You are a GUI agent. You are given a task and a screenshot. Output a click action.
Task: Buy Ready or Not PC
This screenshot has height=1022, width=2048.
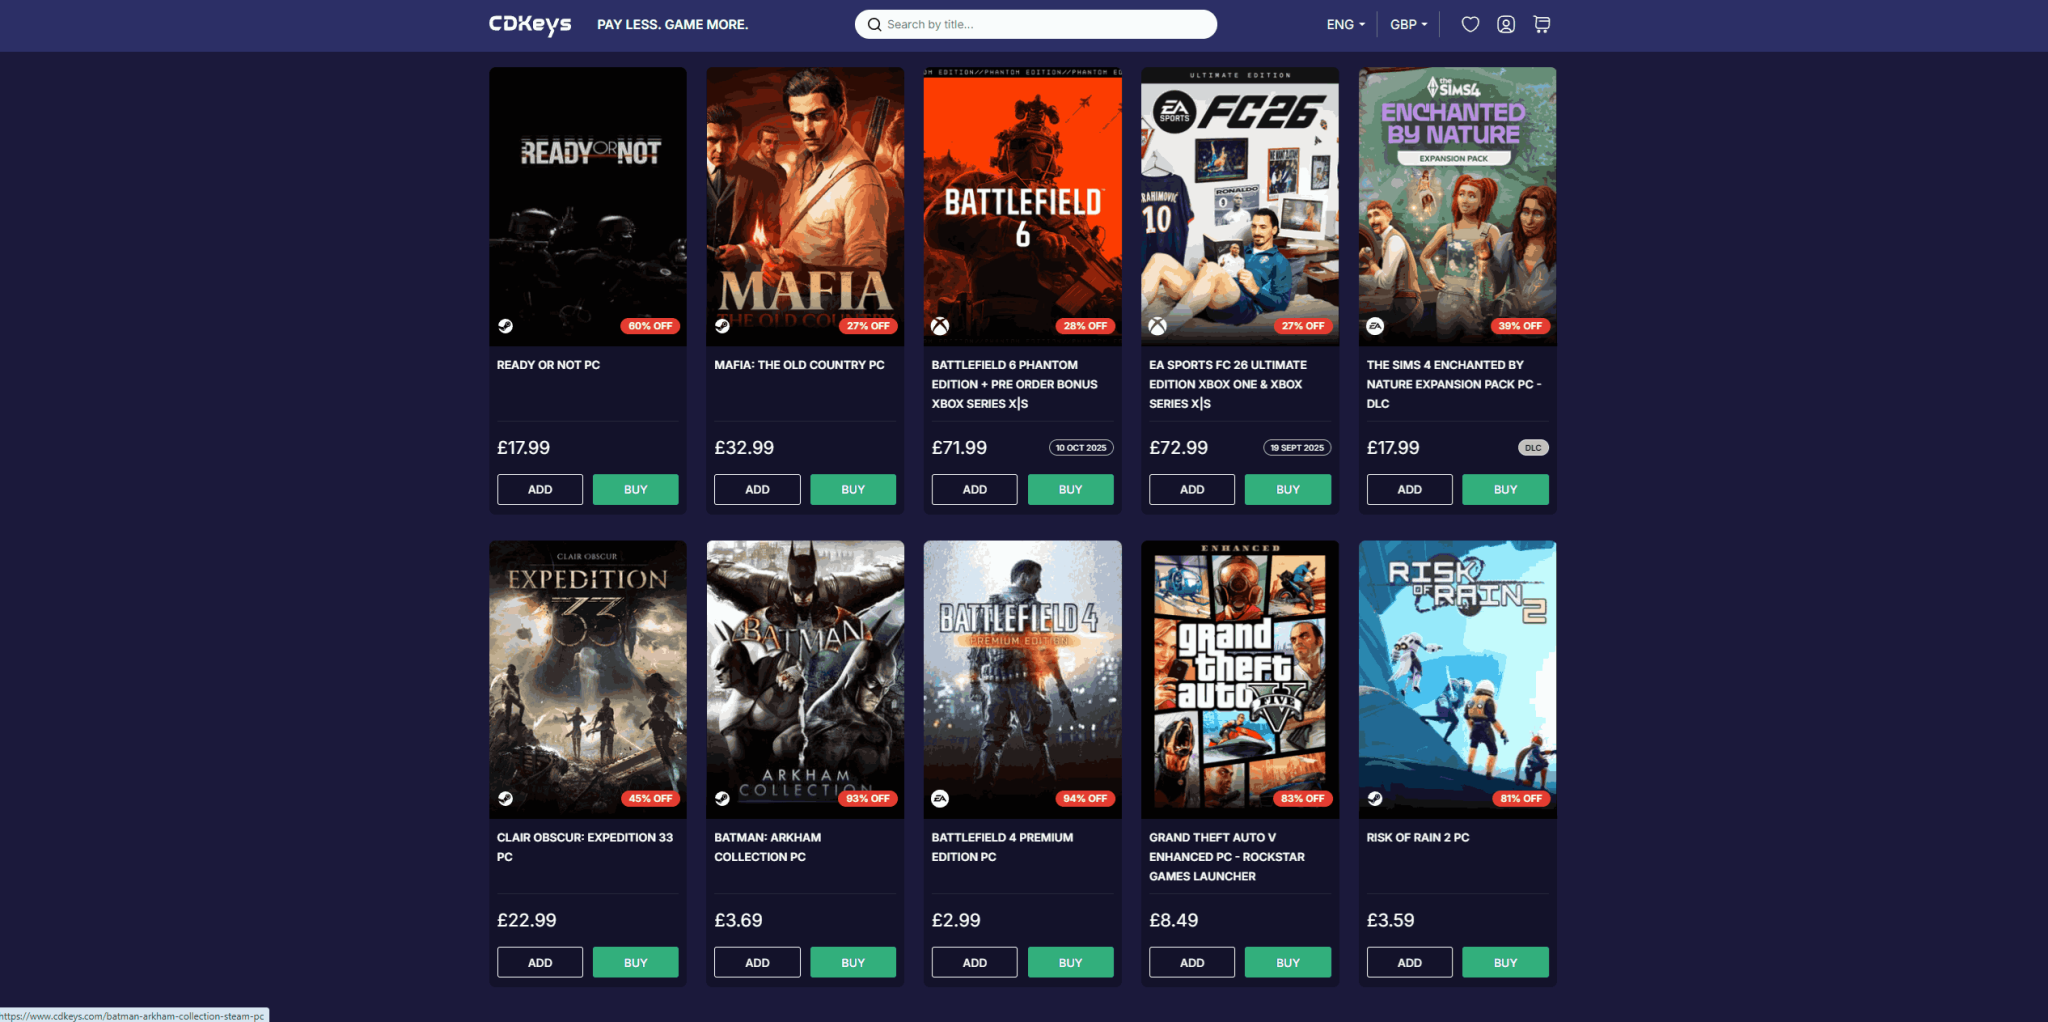635,489
